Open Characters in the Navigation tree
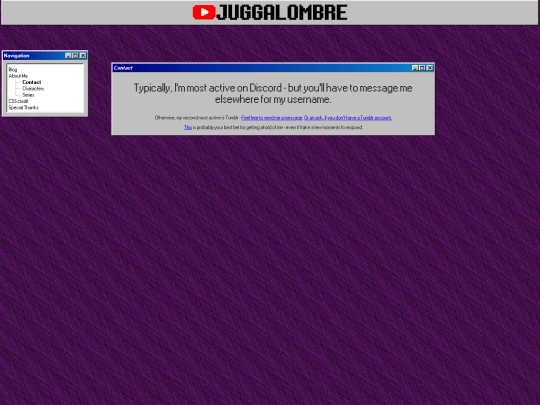The image size is (540, 405). pyautogui.click(x=33, y=89)
